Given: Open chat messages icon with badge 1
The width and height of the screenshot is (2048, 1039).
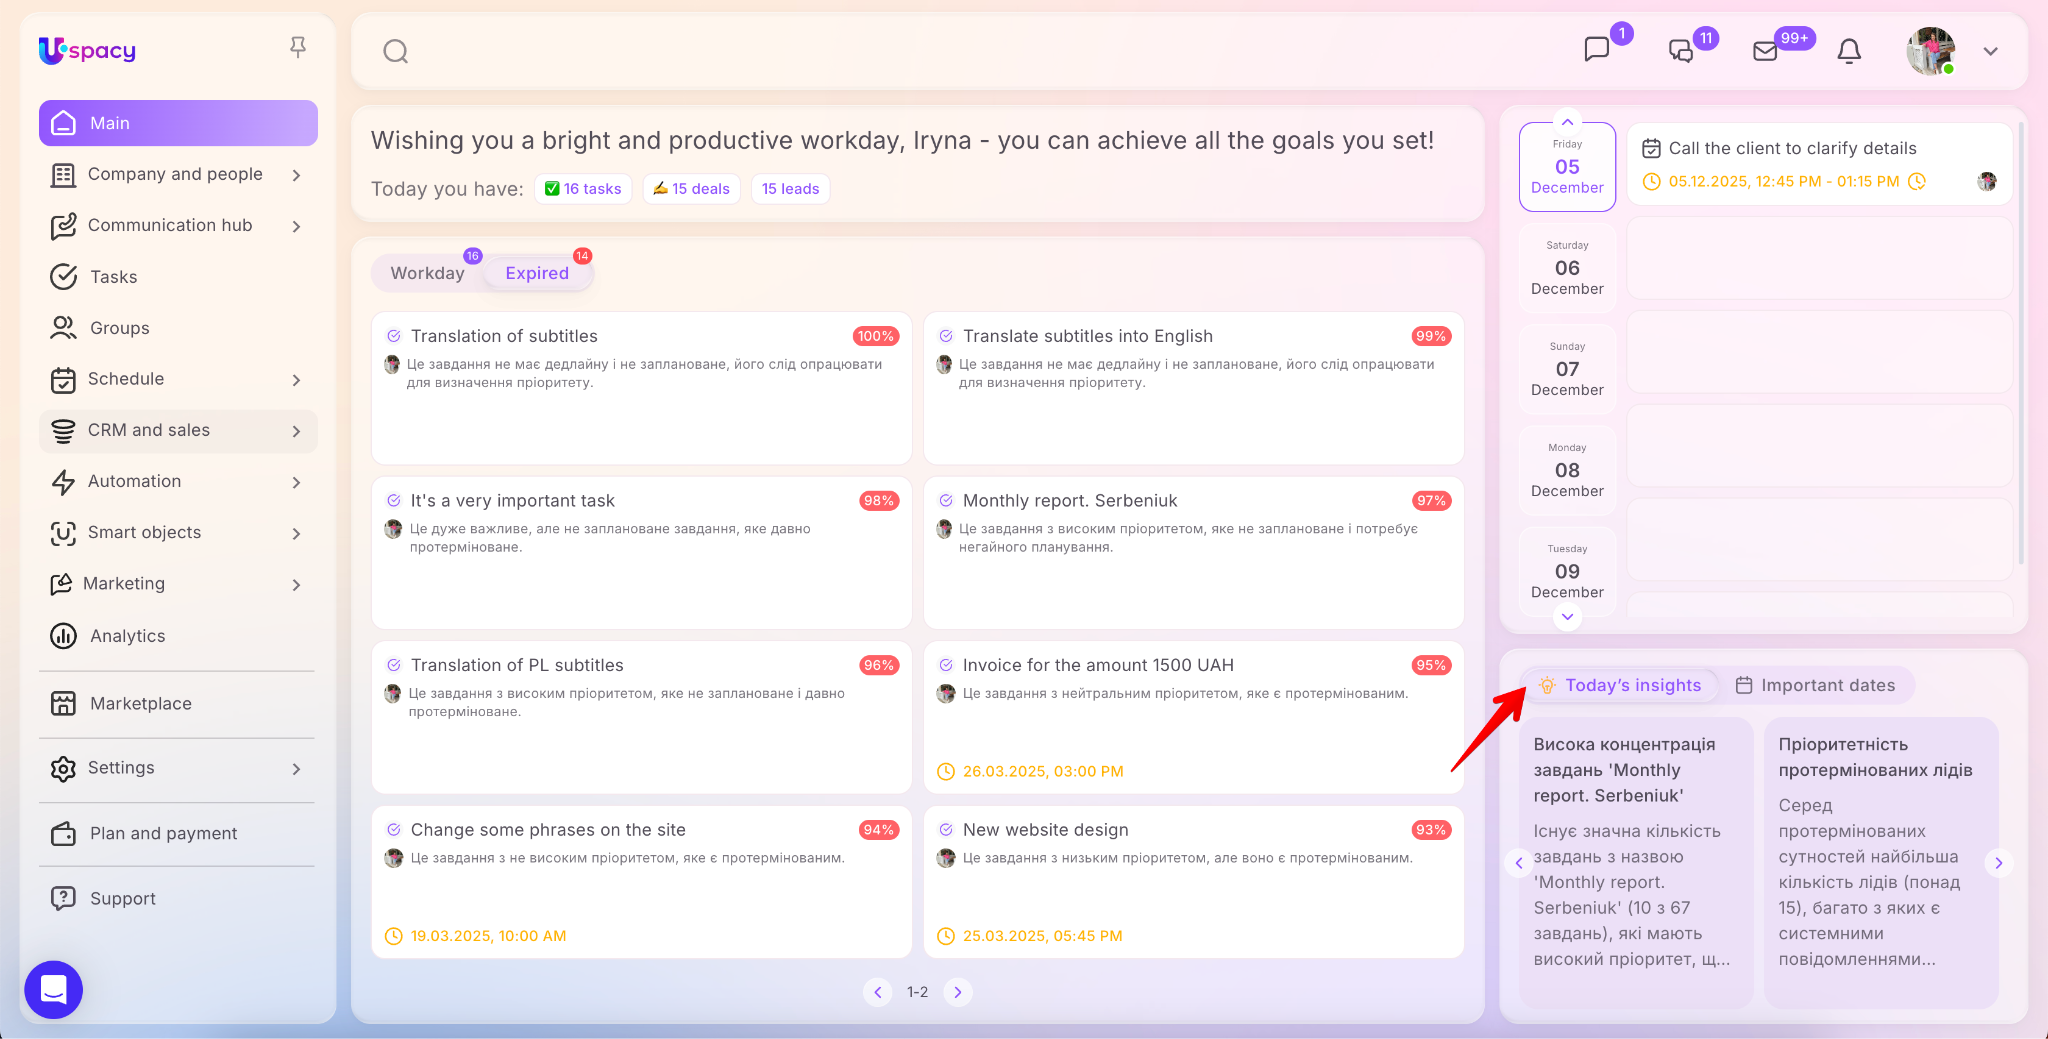Looking at the screenshot, I should point(1597,49).
